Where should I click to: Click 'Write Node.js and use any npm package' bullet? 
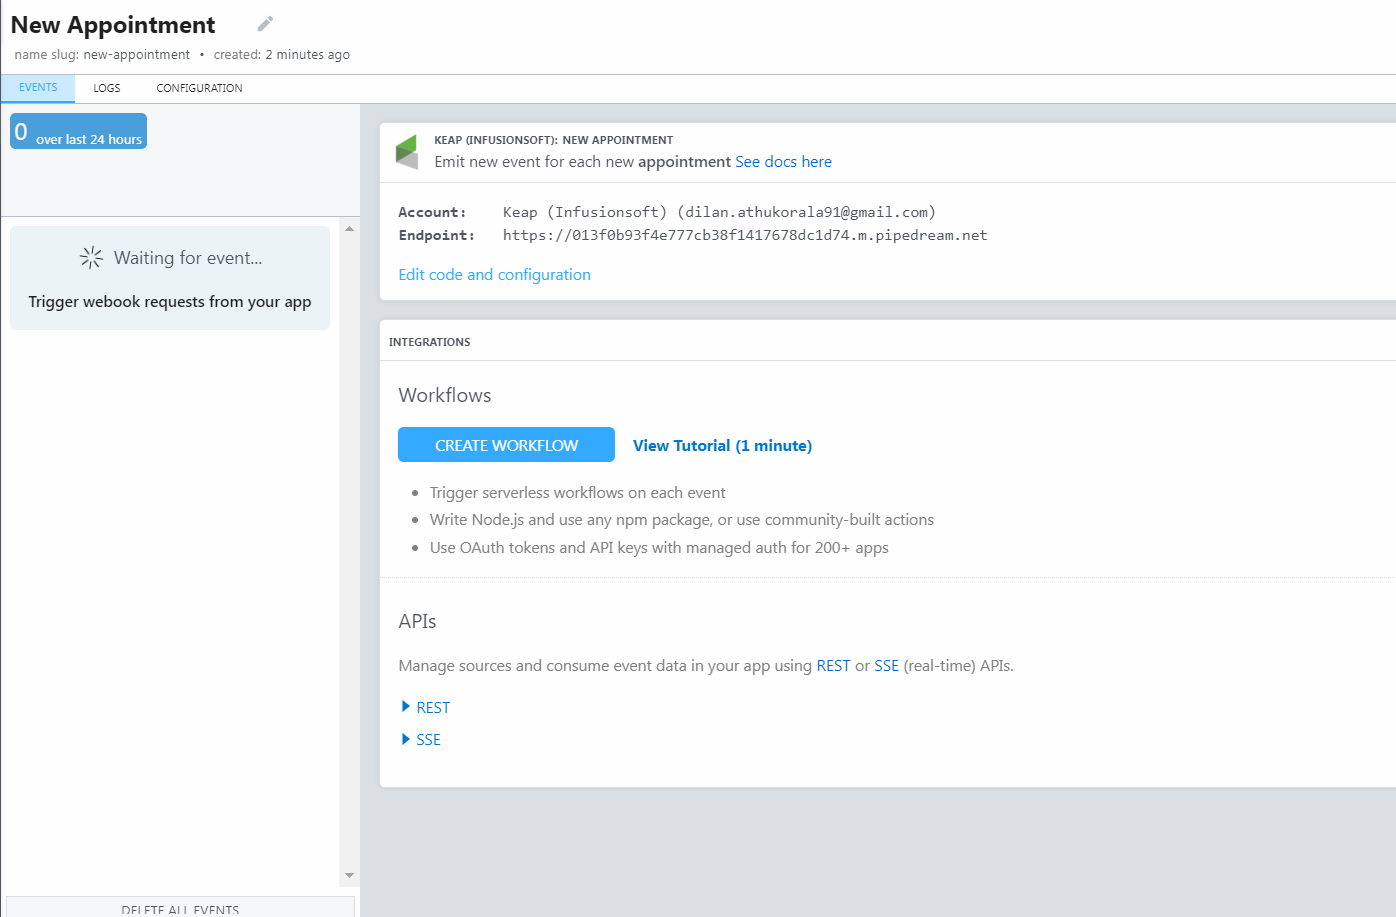tap(682, 520)
